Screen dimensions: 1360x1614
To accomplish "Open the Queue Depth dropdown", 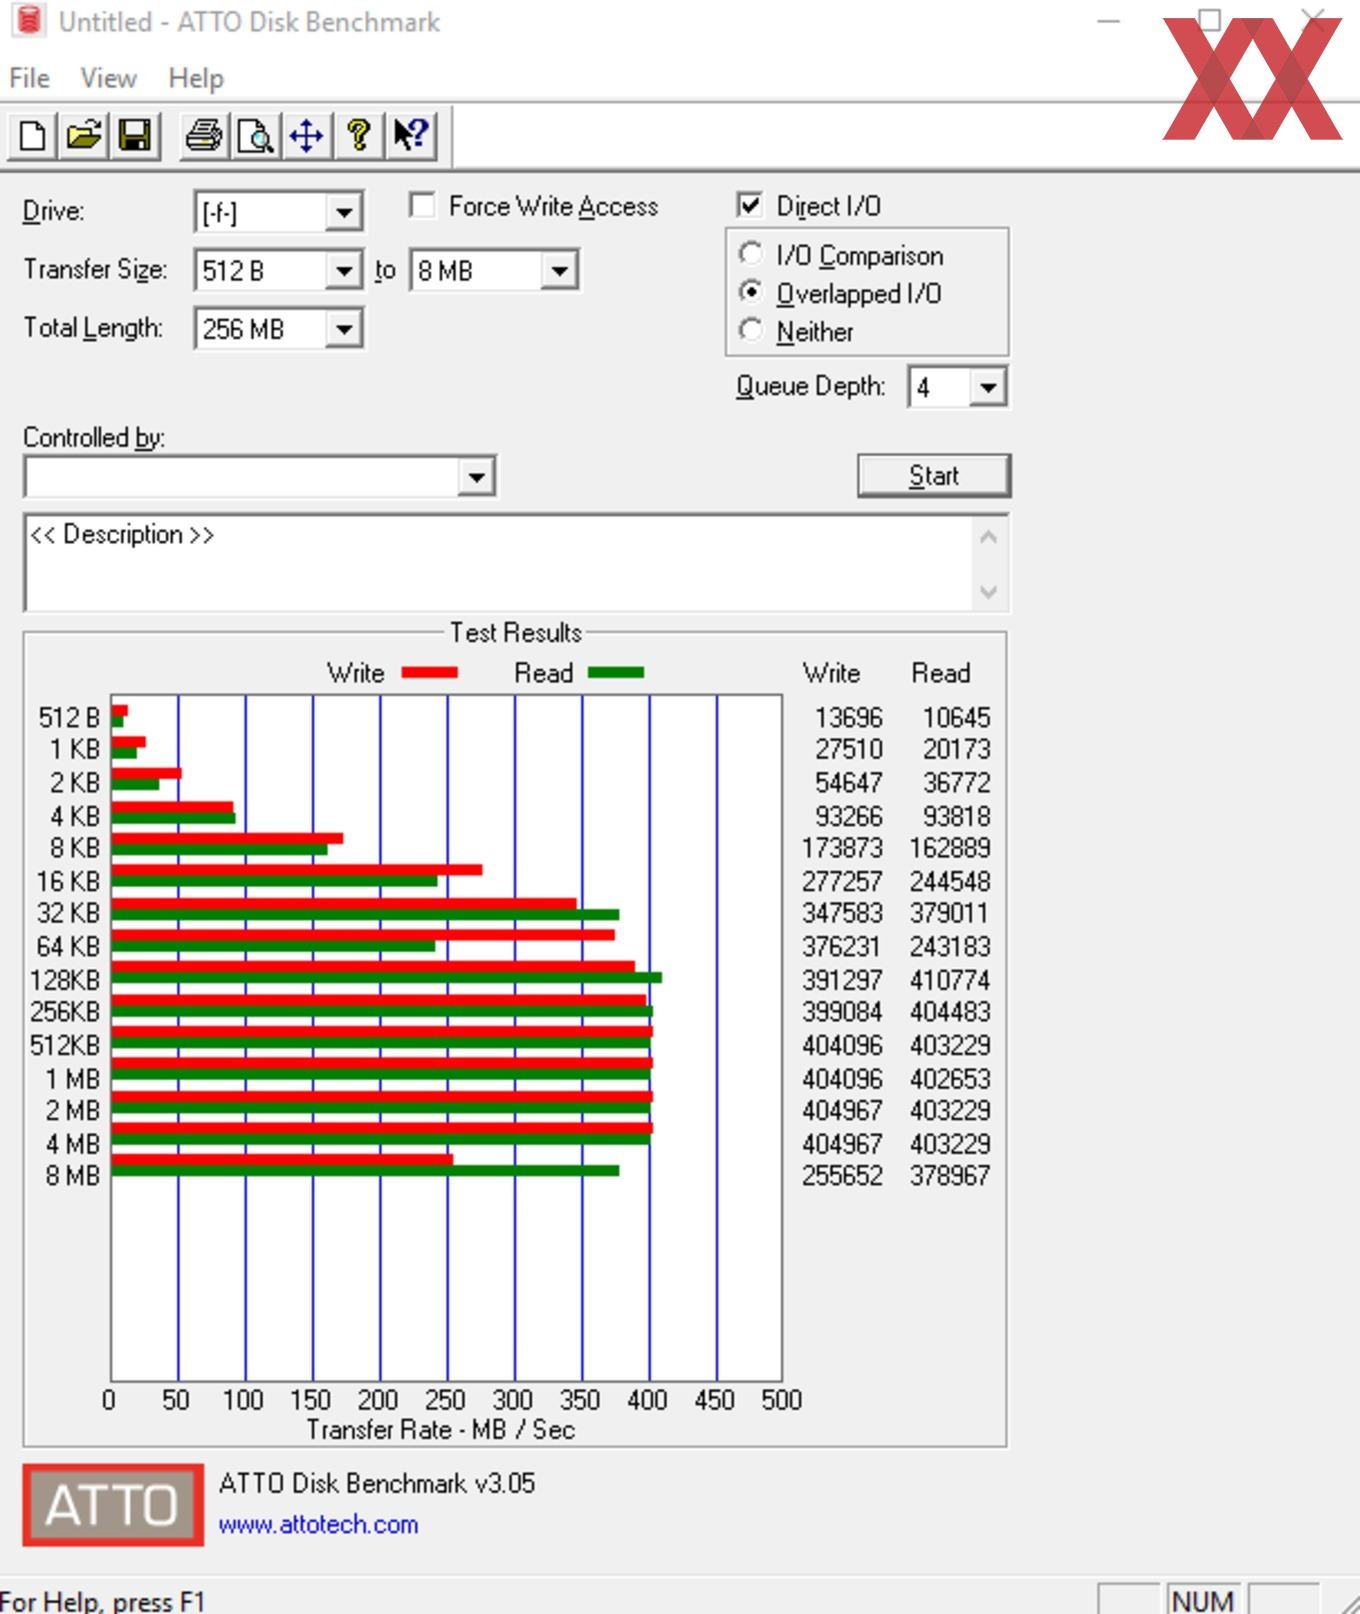I will 988,387.
